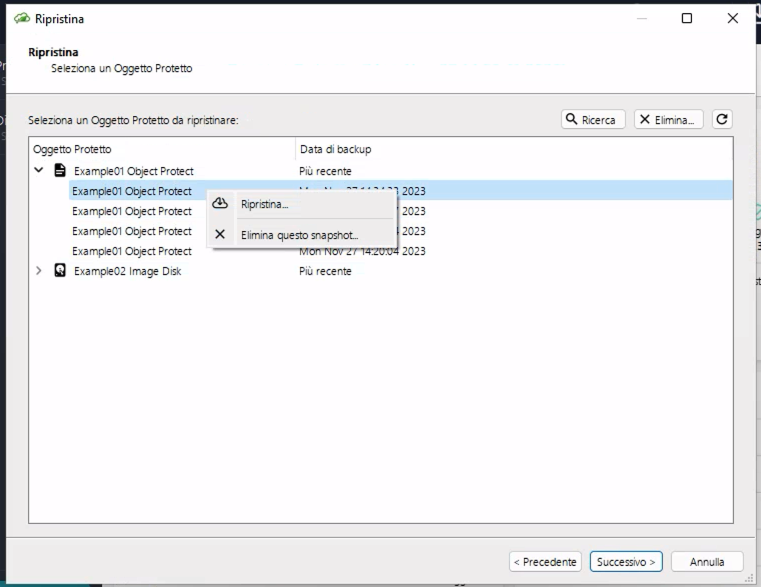Screen dimensions: 761x587
Task: Select the third snapshot under Example01
Action: (x=132, y=231)
